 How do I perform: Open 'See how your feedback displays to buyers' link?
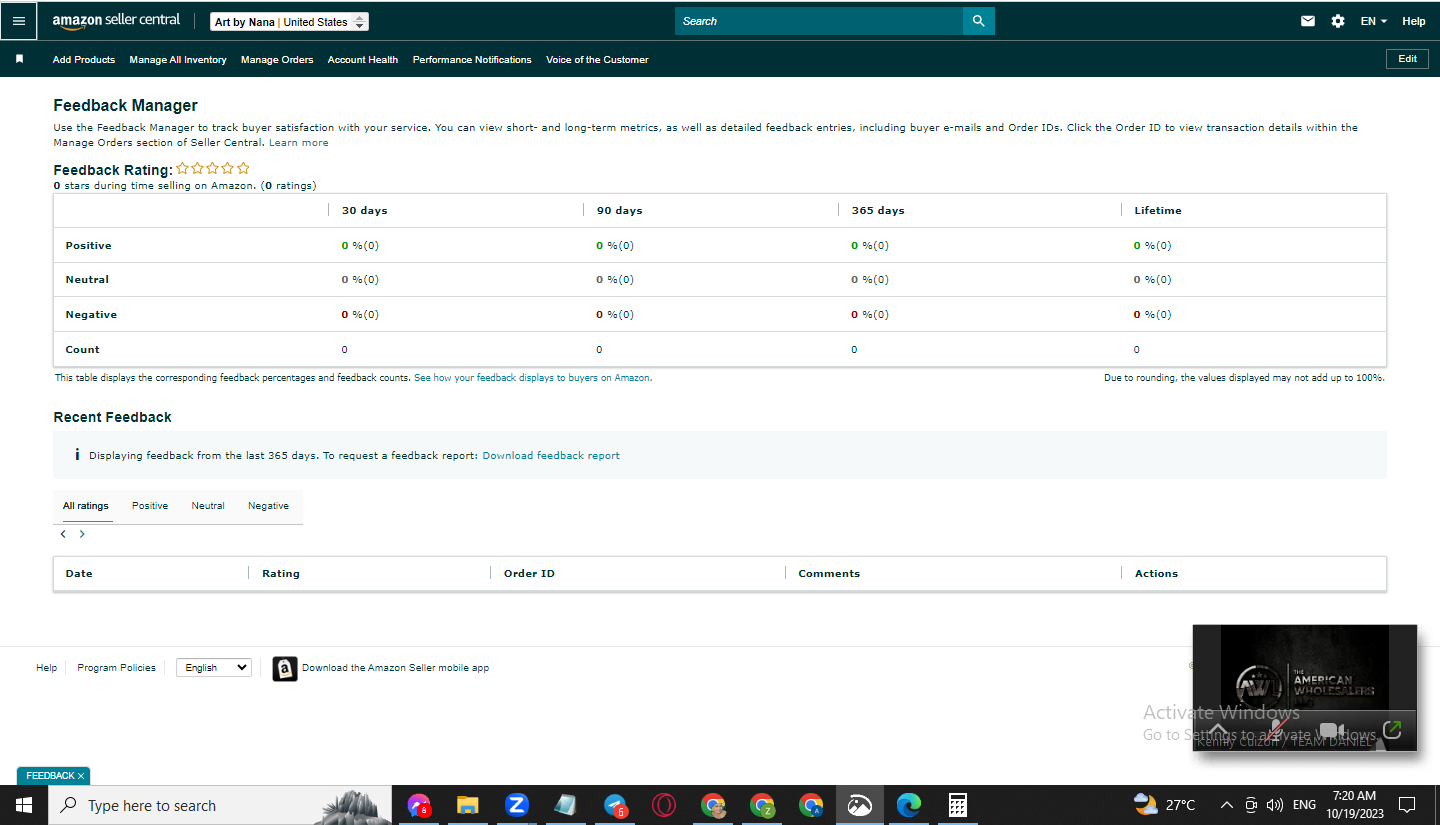532,378
